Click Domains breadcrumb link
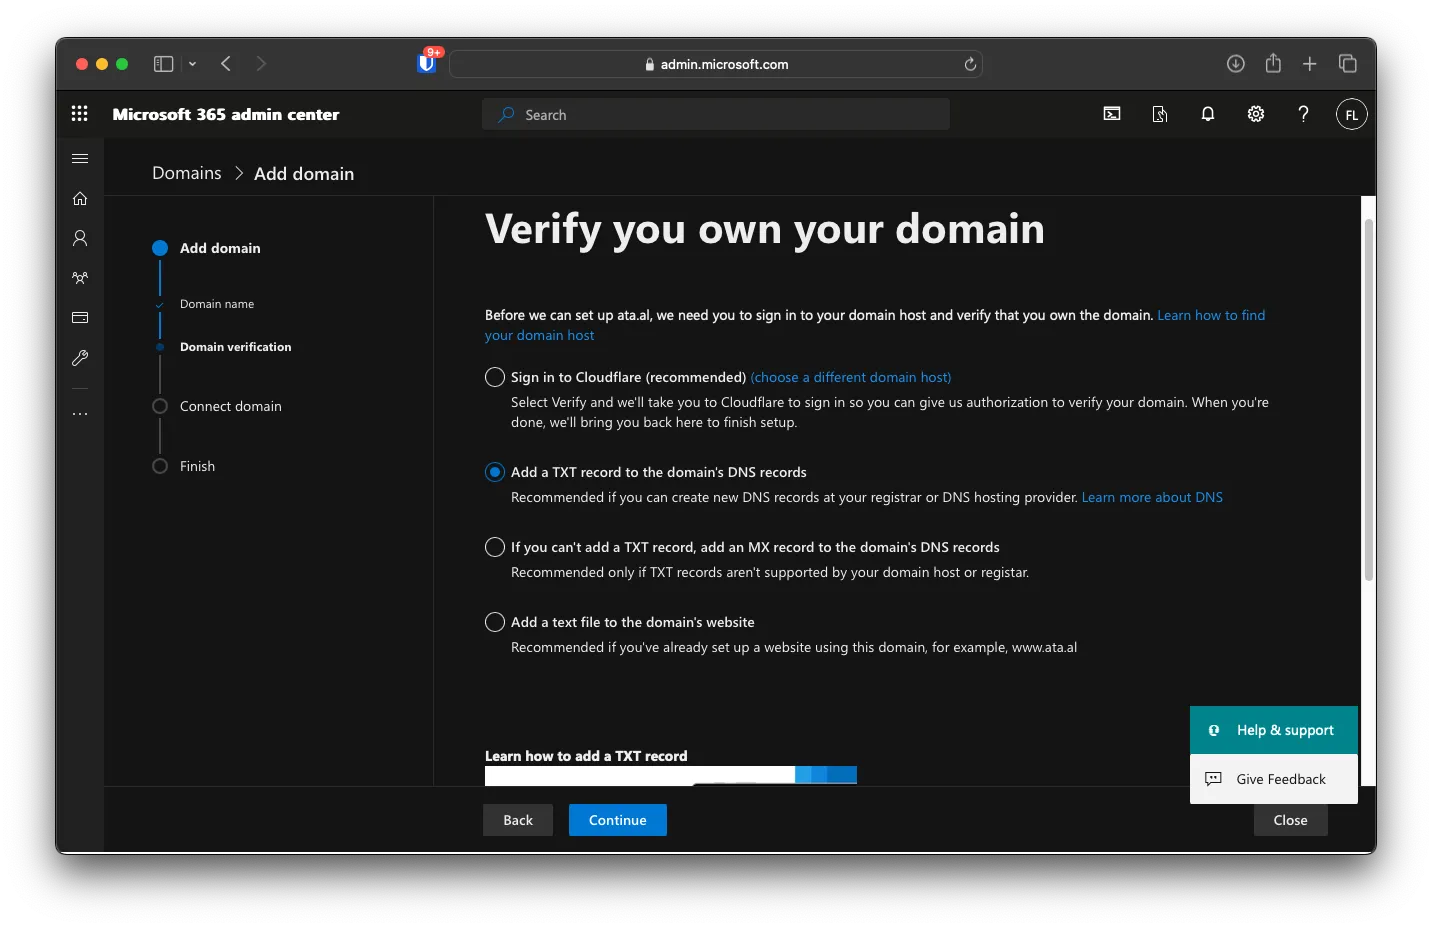This screenshot has width=1432, height=928. 187,173
